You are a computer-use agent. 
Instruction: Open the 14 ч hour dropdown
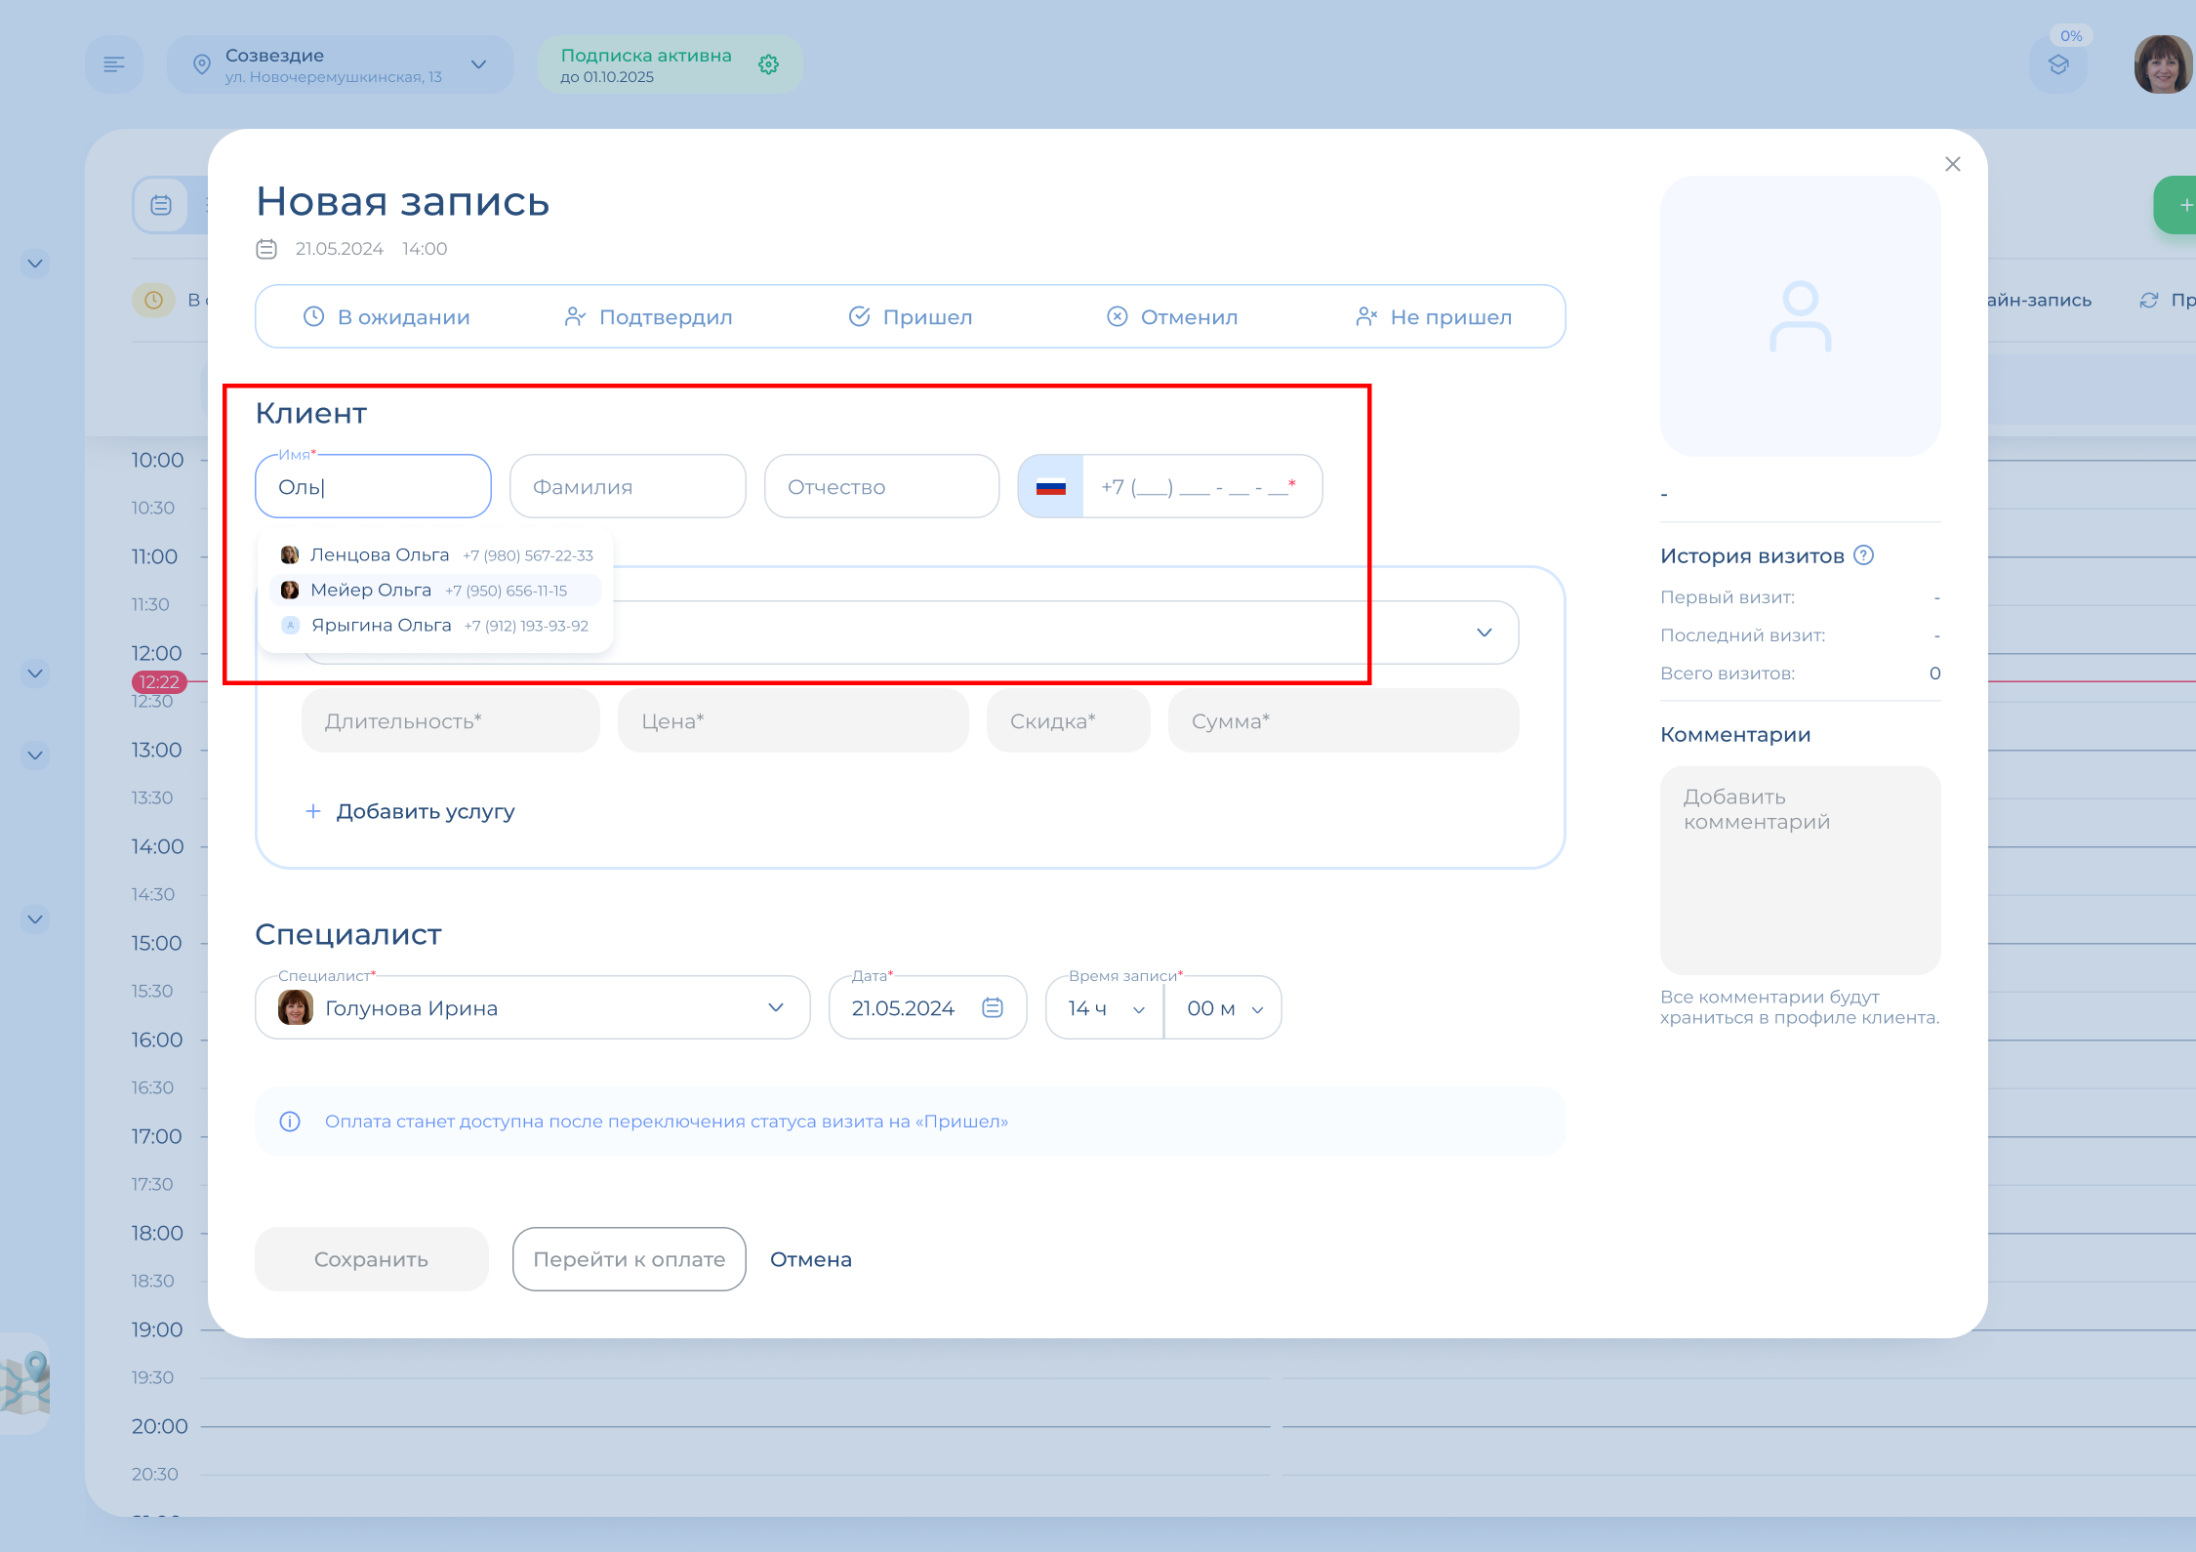click(x=1104, y=1008)
